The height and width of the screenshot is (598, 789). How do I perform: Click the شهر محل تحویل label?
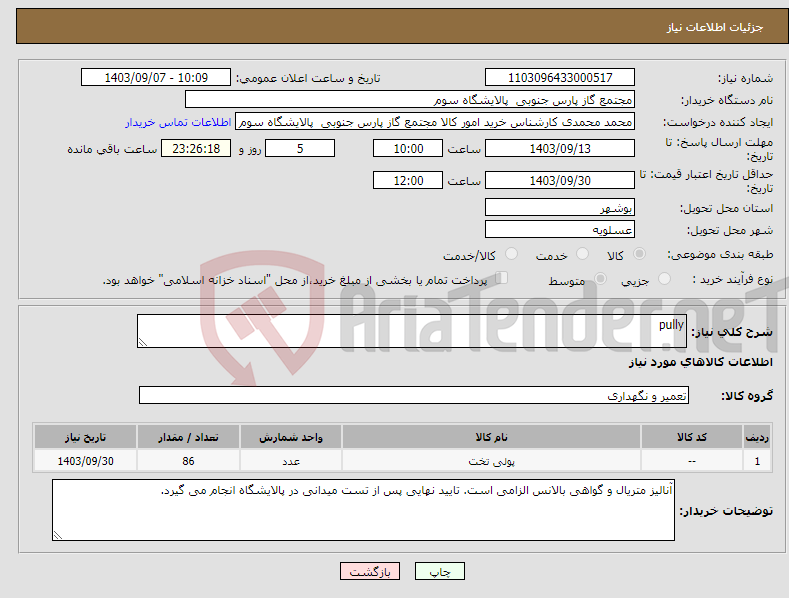point(730,230)
